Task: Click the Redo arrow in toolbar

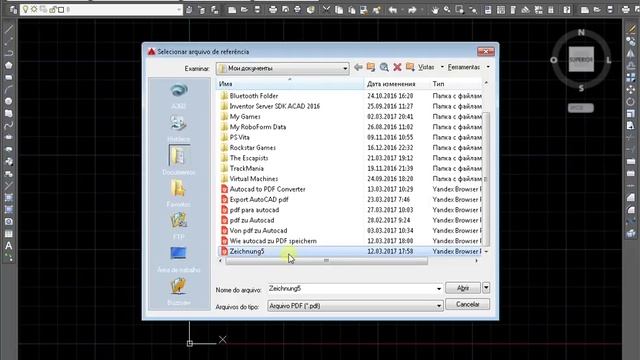Action: 412,10
